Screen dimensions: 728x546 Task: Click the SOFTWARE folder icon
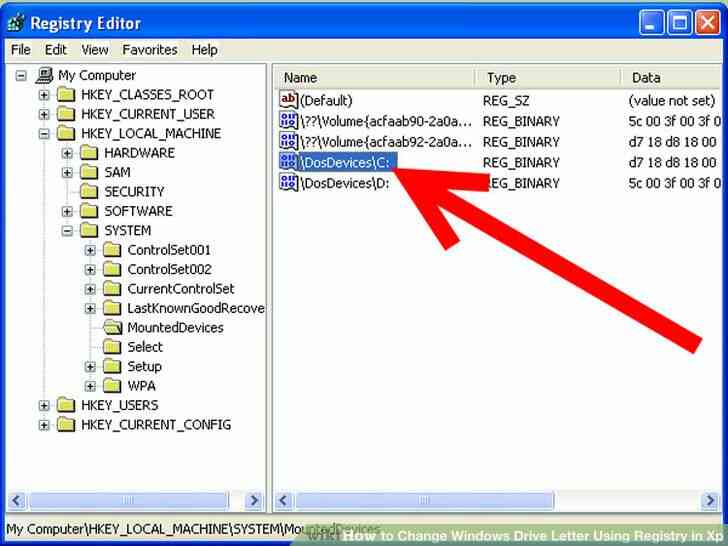(x=89, y=211)
